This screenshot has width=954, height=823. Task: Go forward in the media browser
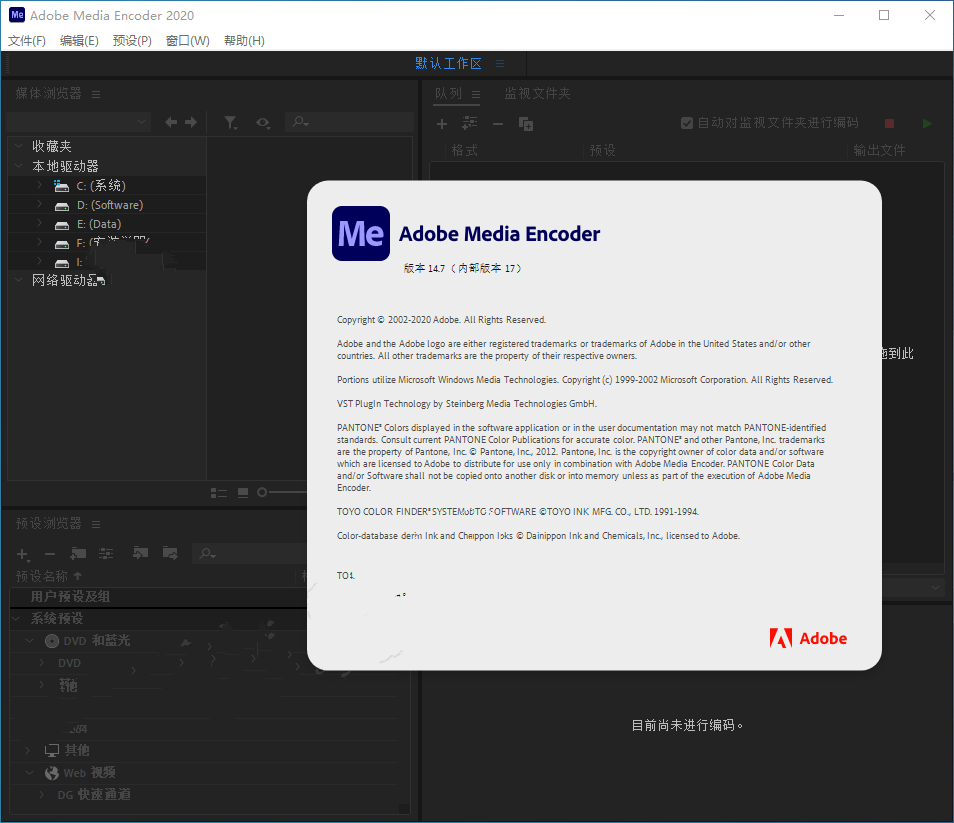[191, 122]
